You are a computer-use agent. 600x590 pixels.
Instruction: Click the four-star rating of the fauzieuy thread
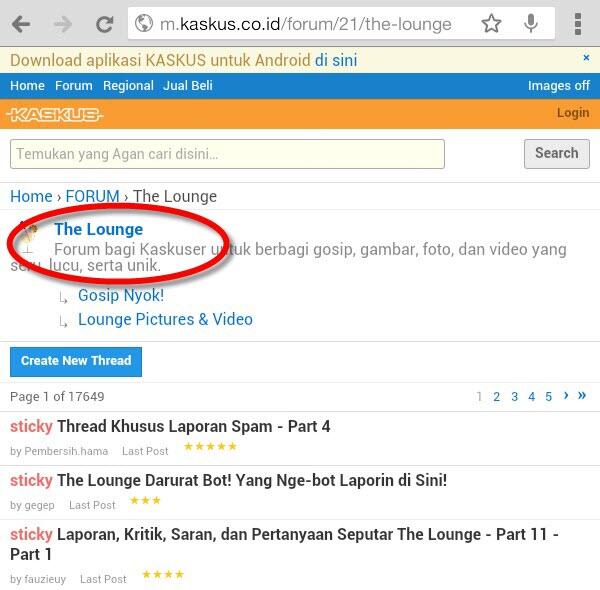click(163, 574)
